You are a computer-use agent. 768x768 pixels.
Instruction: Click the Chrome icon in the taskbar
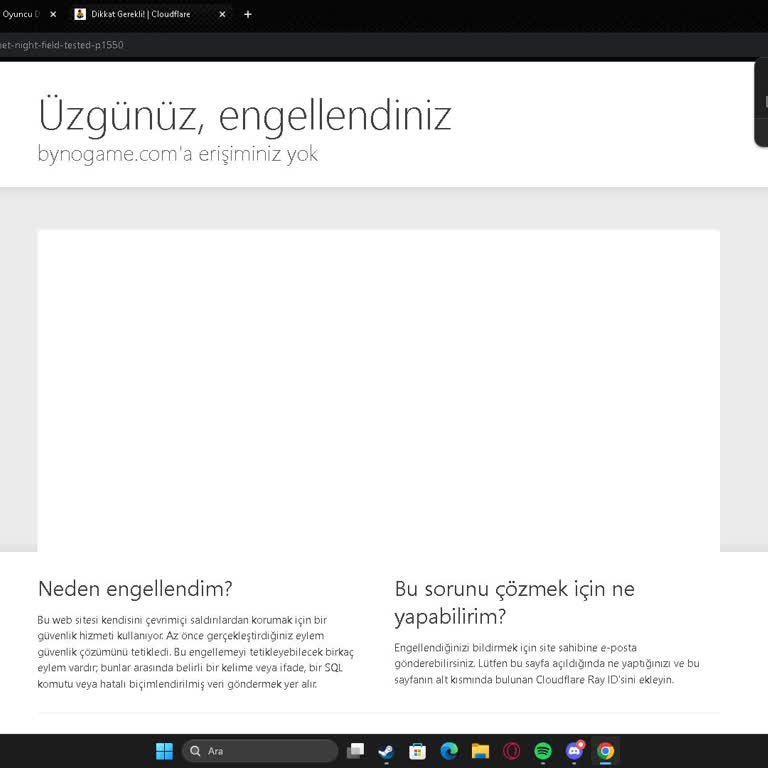click(x=605, y=751)
